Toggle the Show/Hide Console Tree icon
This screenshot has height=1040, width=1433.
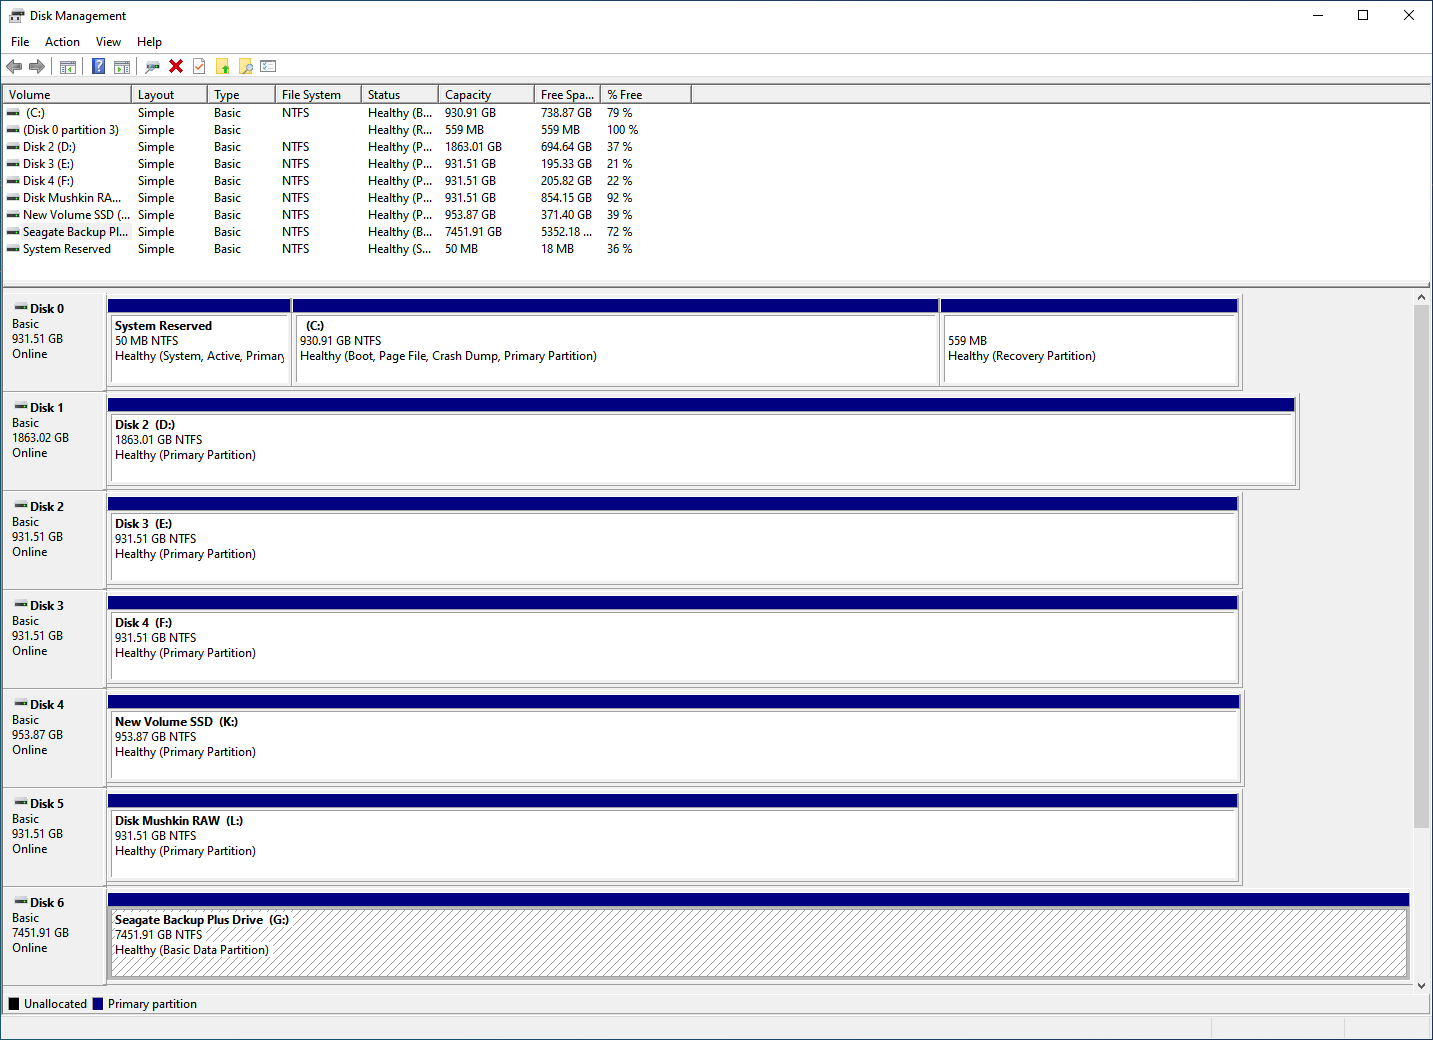click(x=68, y=67)
